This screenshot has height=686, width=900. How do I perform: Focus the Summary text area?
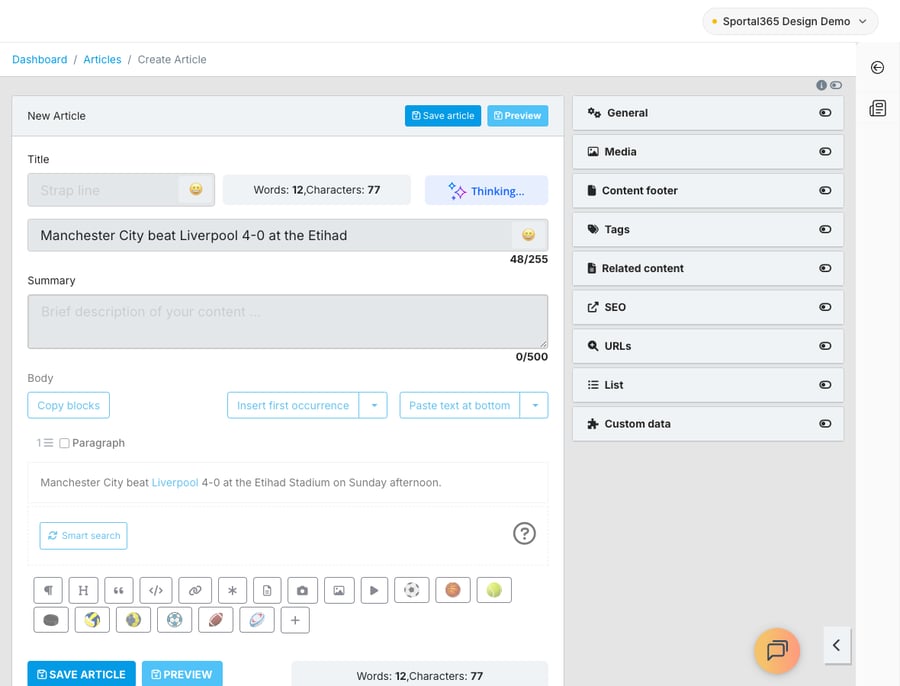point(288,321)
